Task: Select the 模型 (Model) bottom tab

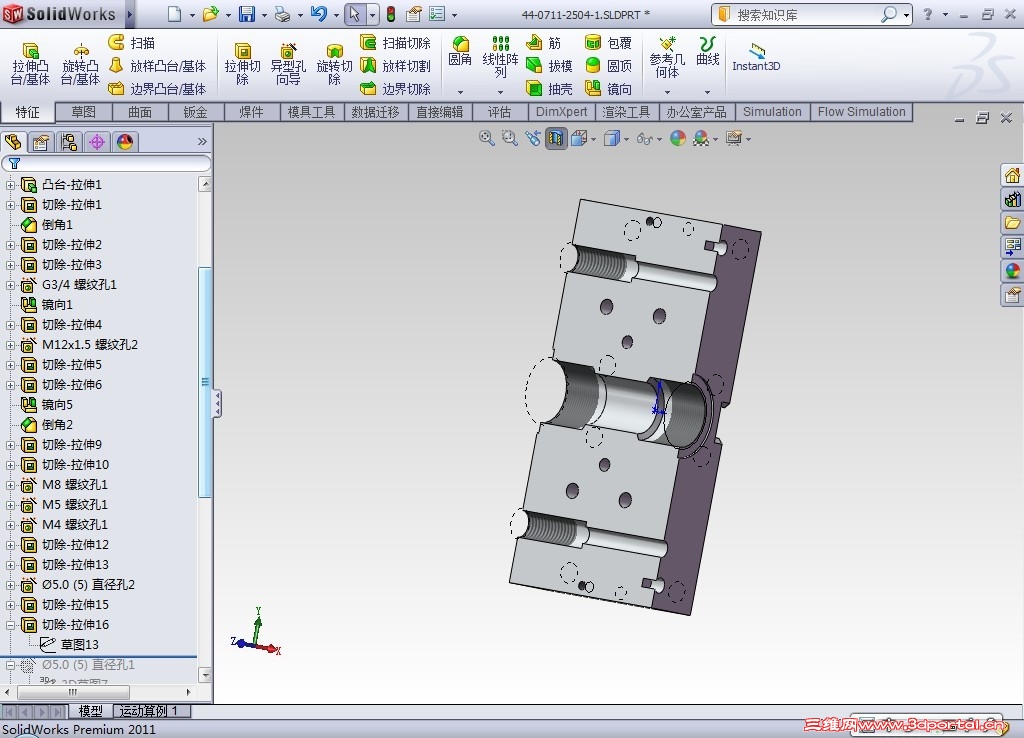Action: (x=91, y=711)
